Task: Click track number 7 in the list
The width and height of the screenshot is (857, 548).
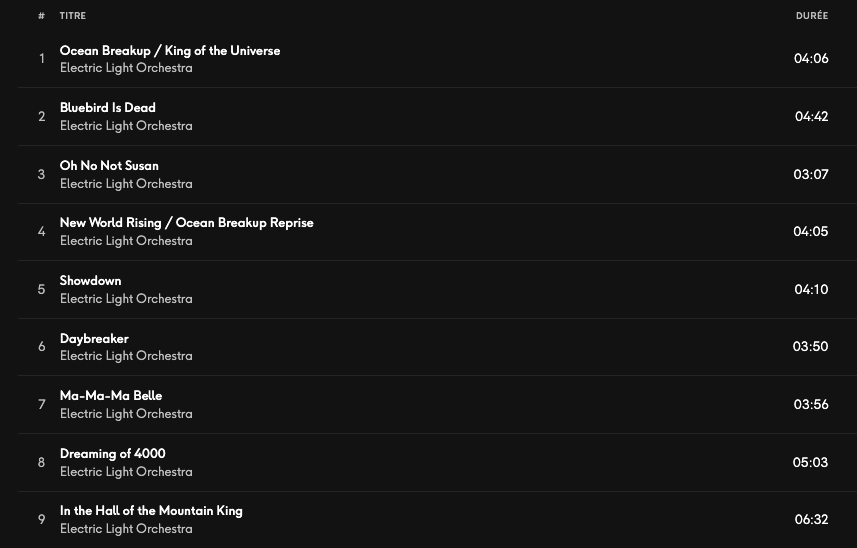Action: tap(42, 405)
